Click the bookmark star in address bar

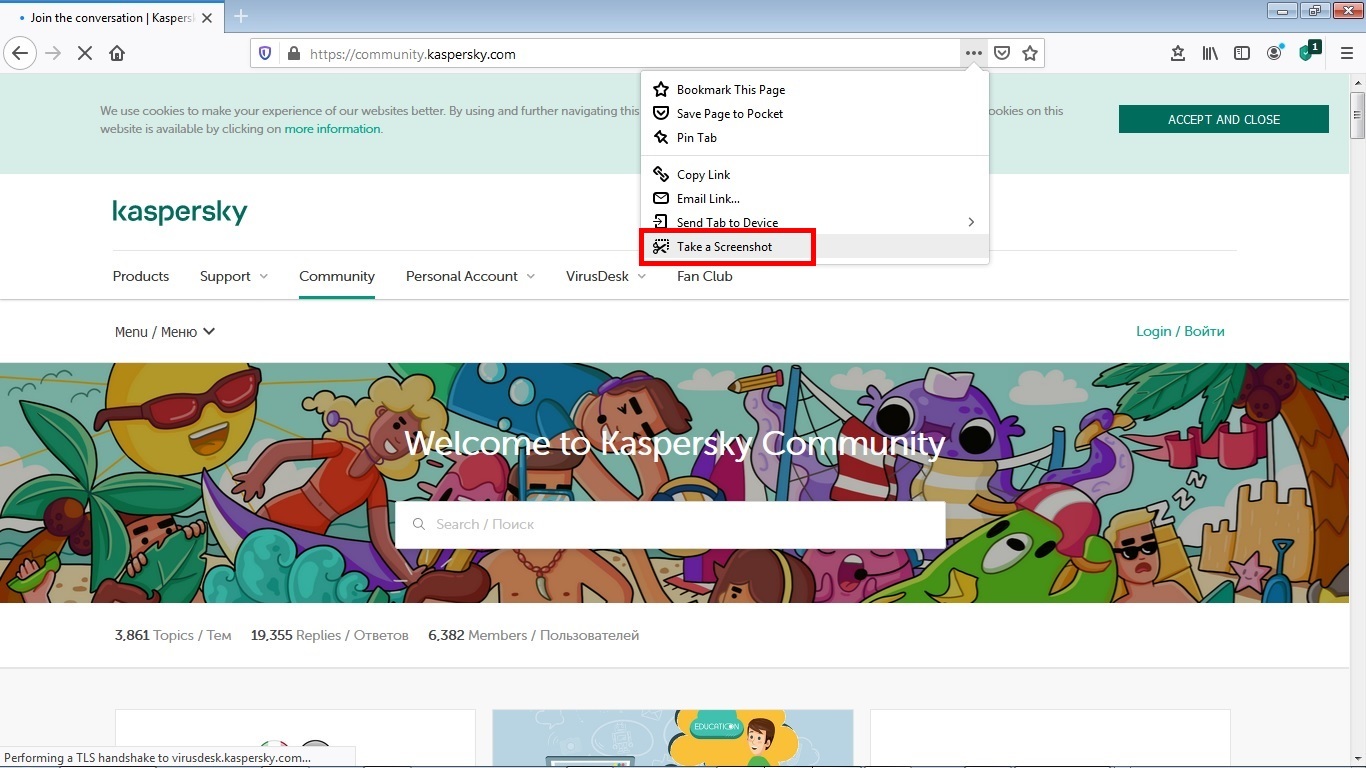click(1030, 54)
